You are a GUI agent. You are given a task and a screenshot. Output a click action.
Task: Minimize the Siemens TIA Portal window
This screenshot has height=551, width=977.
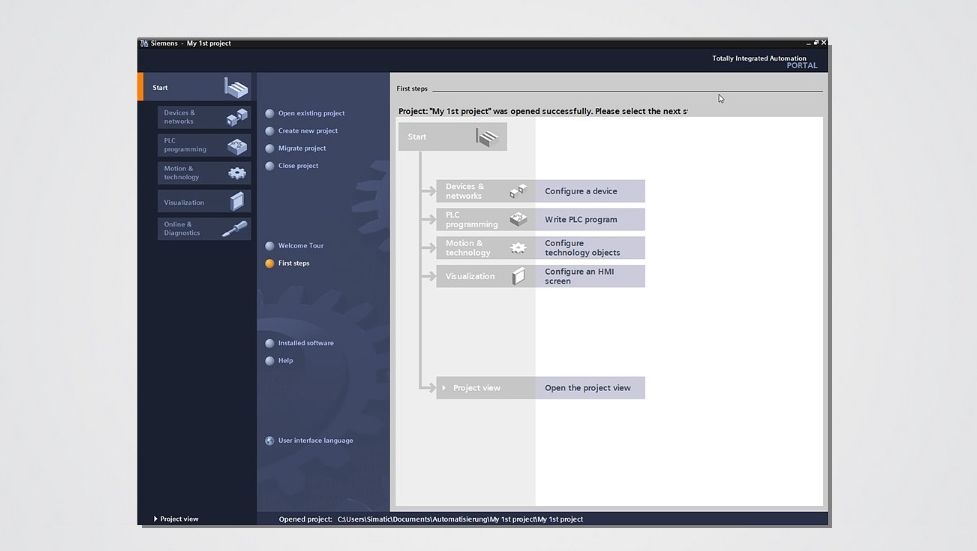click(808, 43)
